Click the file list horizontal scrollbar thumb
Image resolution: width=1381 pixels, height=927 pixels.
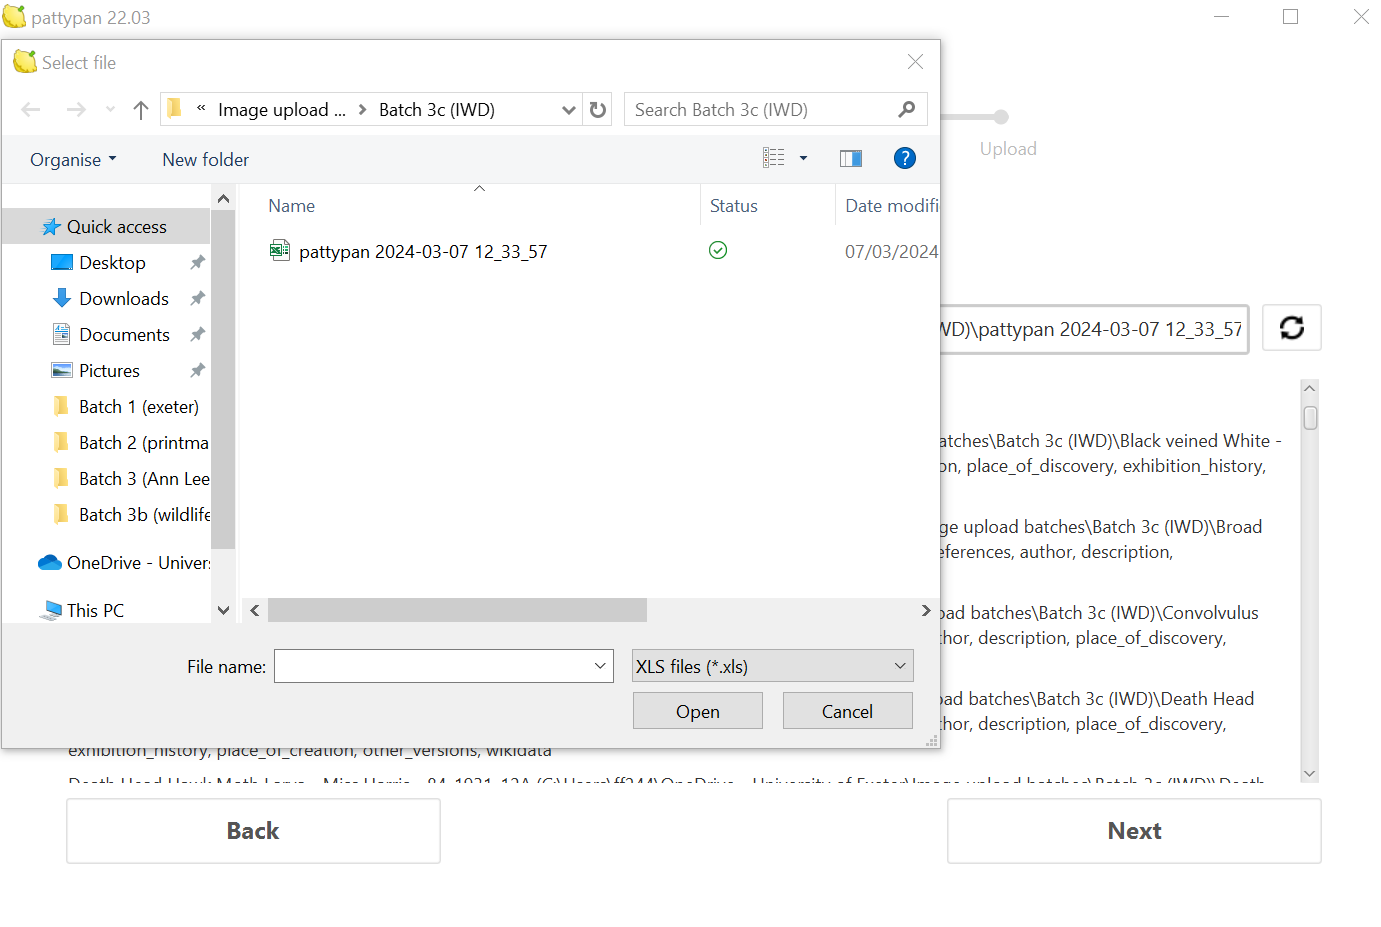pos(457,610)
